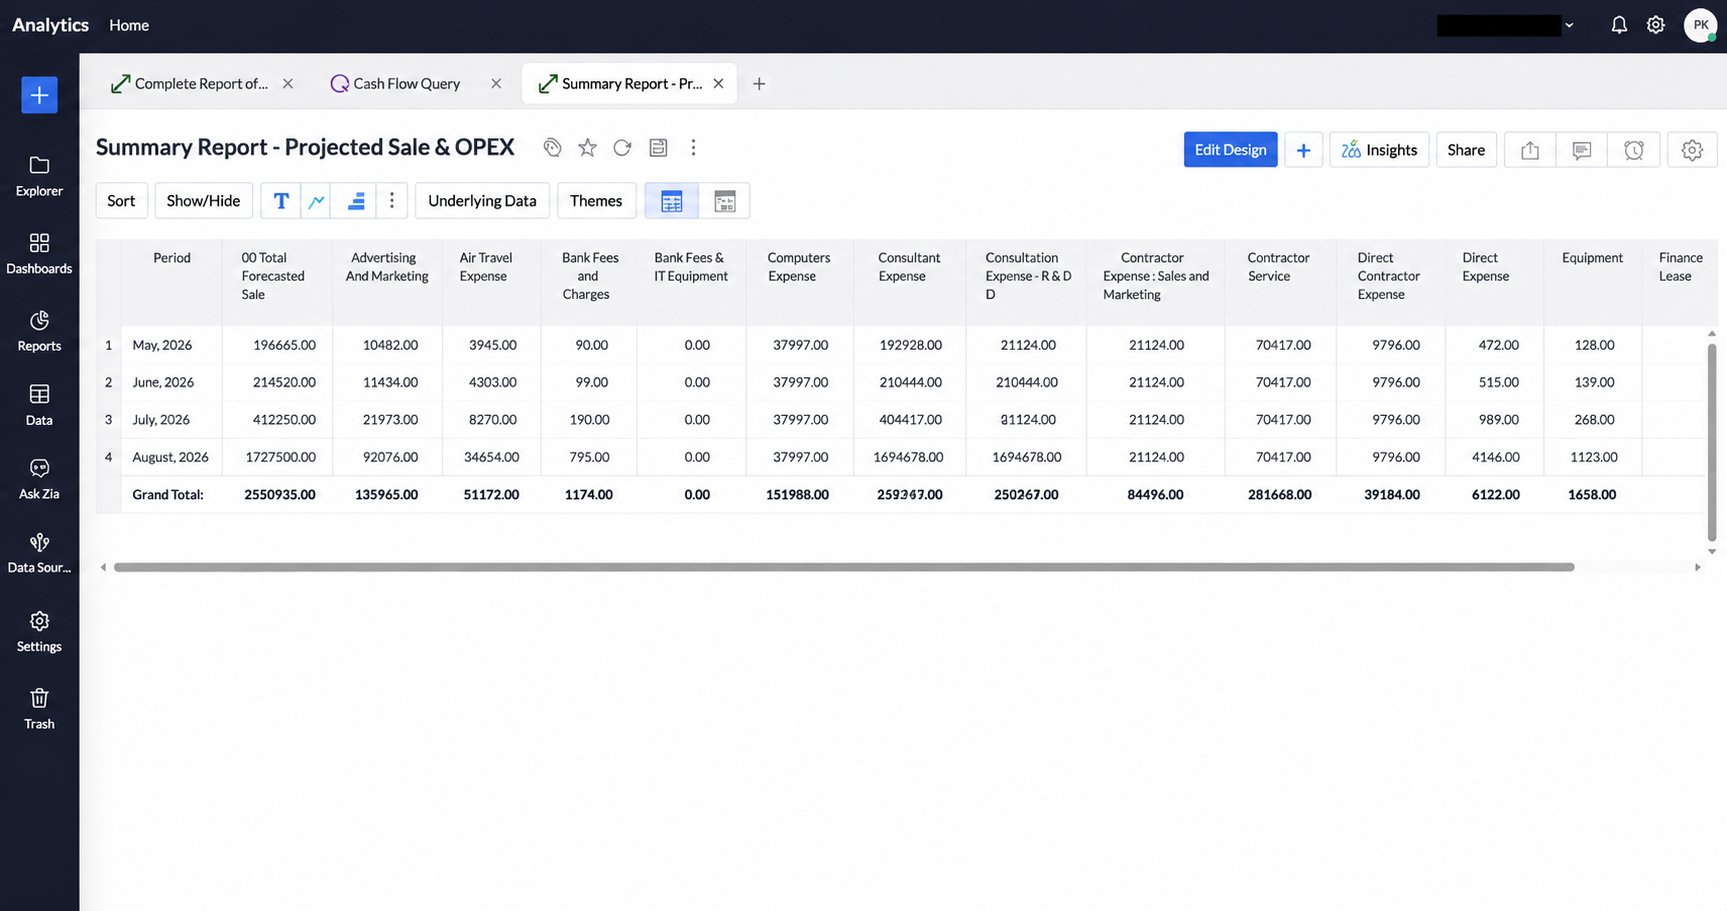Mark report as favorite with star icon
The width and height of the screenshot is (1727, 911).
[587, 148]
